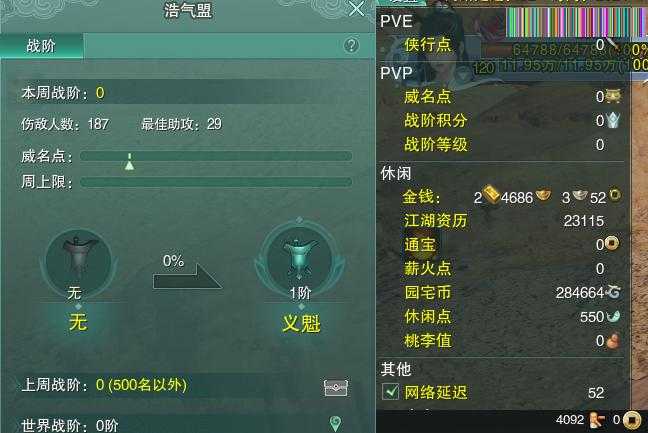Click the 休闲点 fish icon

(x=613, y=316)
